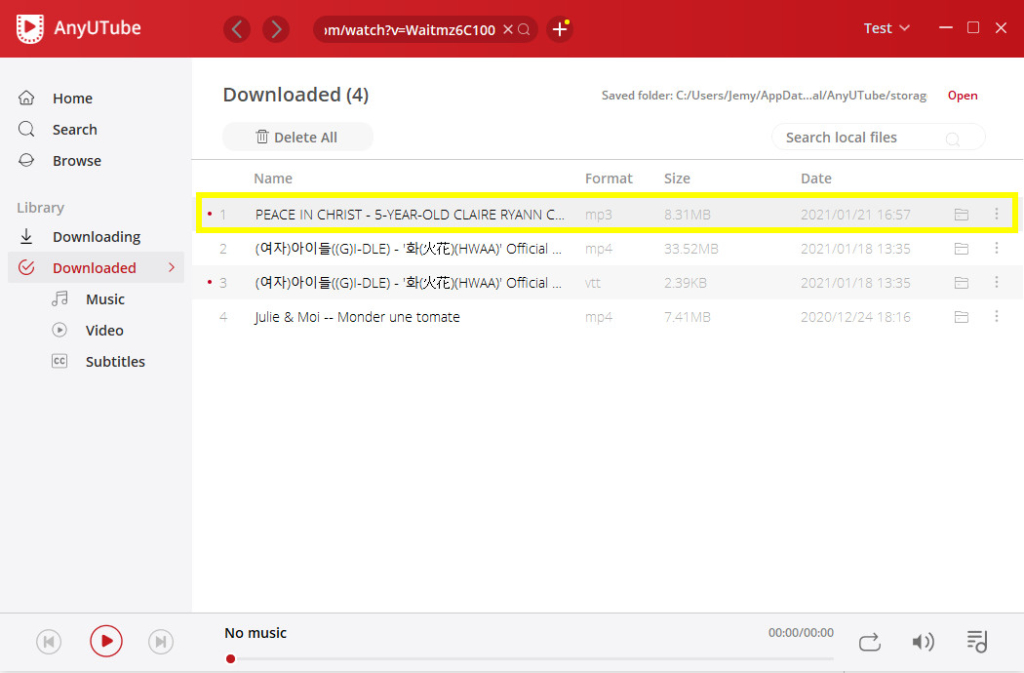Clear the URL with the X icon
Viewport: 1024px width, 673px height.
507,29
